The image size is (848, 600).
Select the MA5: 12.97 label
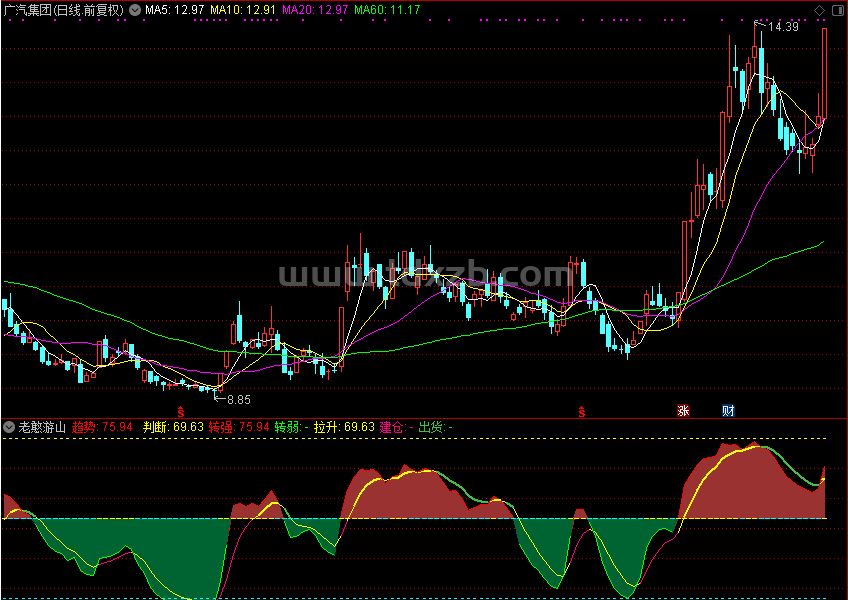(174, 10)
